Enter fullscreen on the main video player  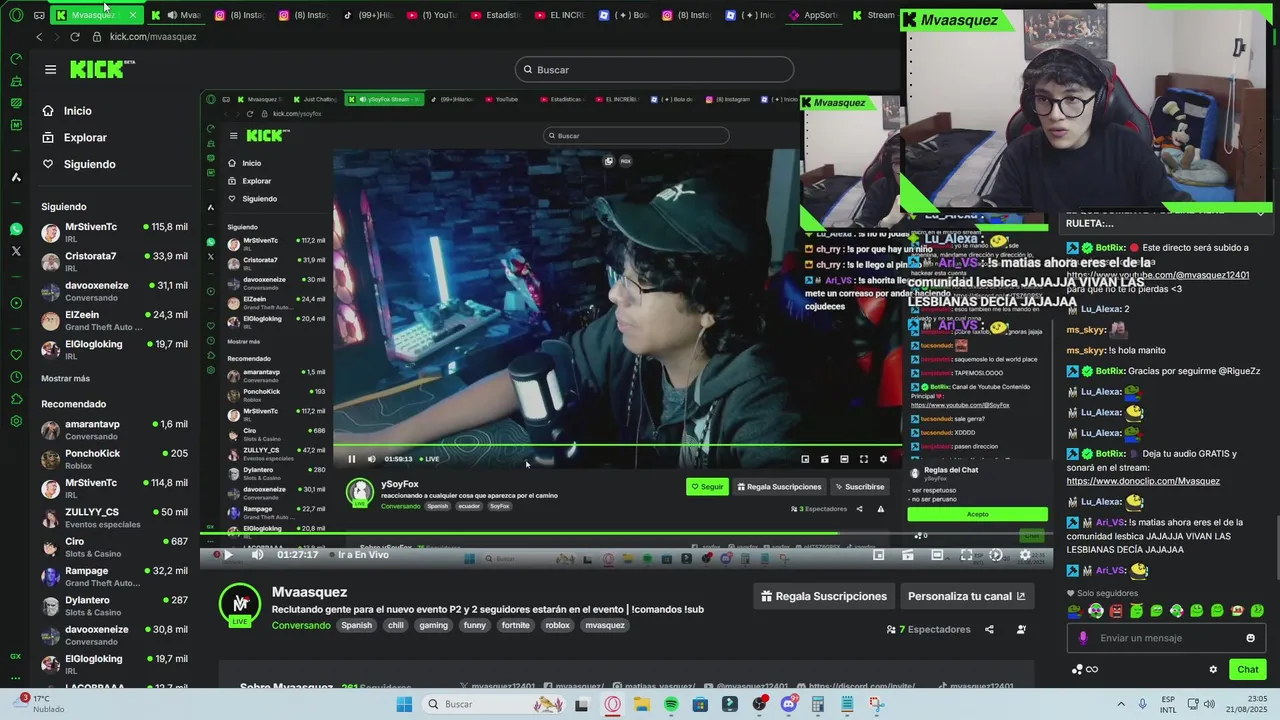(966, 555)
